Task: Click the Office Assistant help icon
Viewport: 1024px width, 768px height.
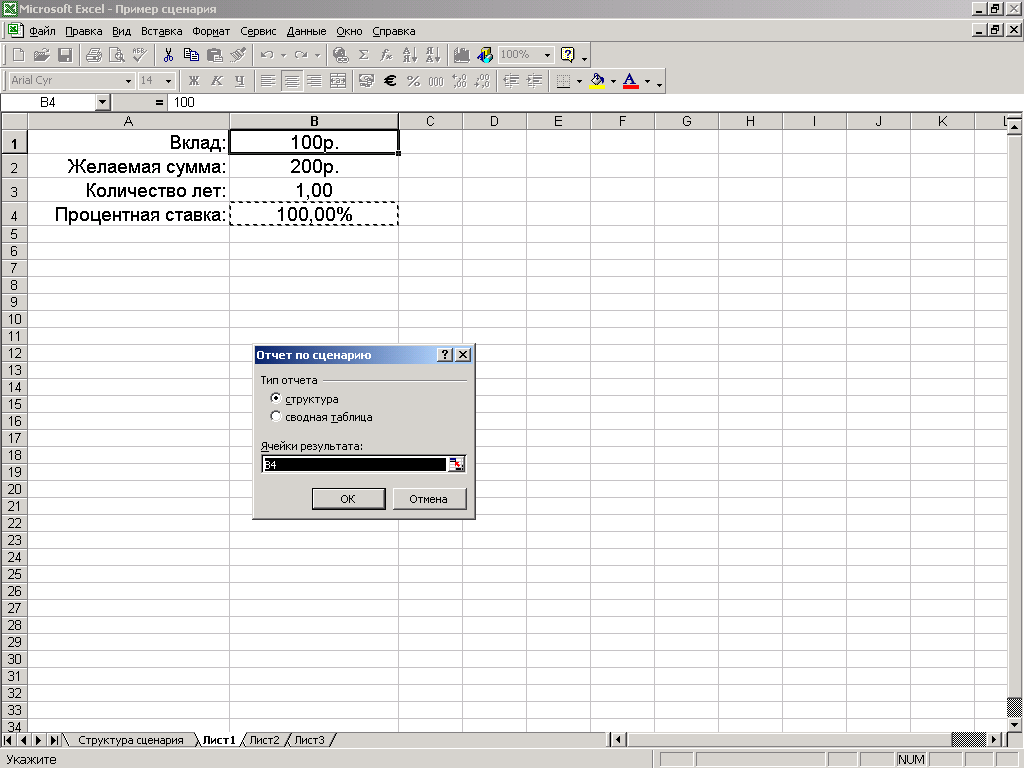Action: tap(568, 55)
